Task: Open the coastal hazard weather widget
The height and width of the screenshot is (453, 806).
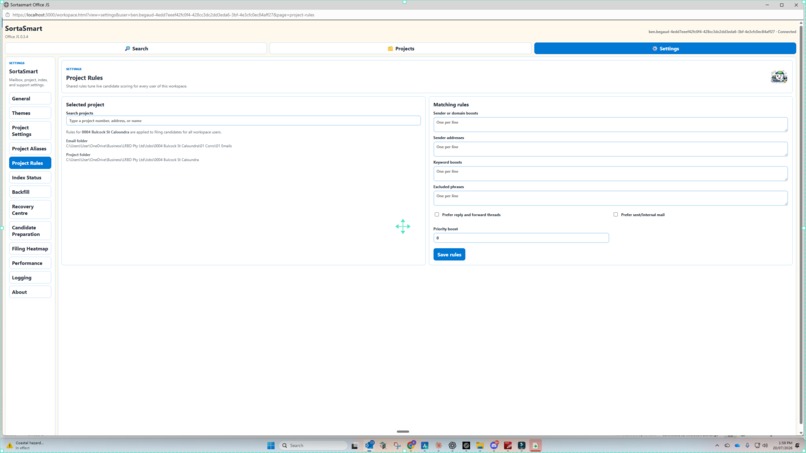Action: (x=25, y=445)
